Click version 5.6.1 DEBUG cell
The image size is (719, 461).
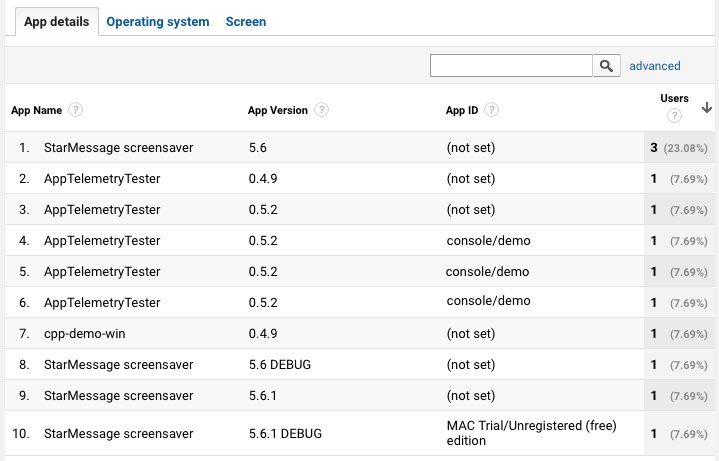click(x=285, y=433)
